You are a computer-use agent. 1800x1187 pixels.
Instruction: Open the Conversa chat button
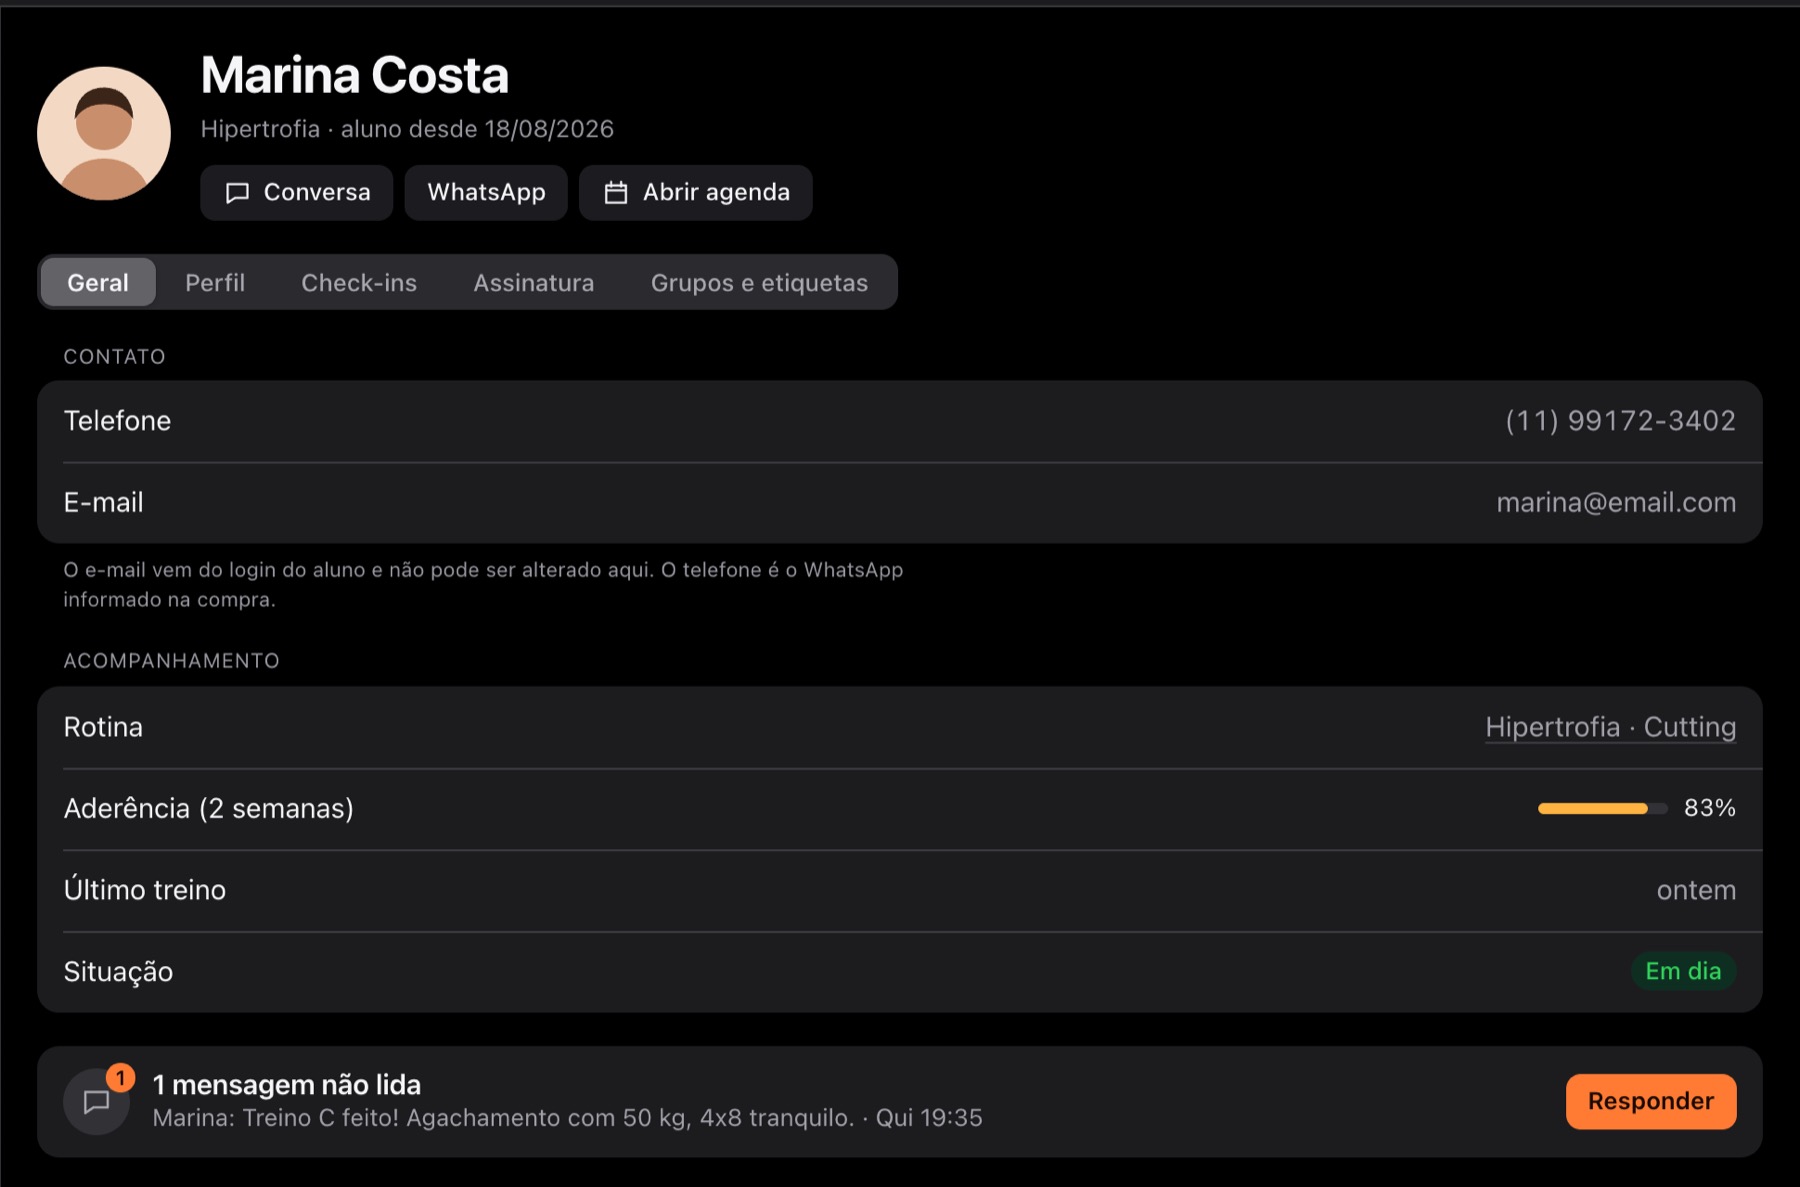(x=297, y=192)
